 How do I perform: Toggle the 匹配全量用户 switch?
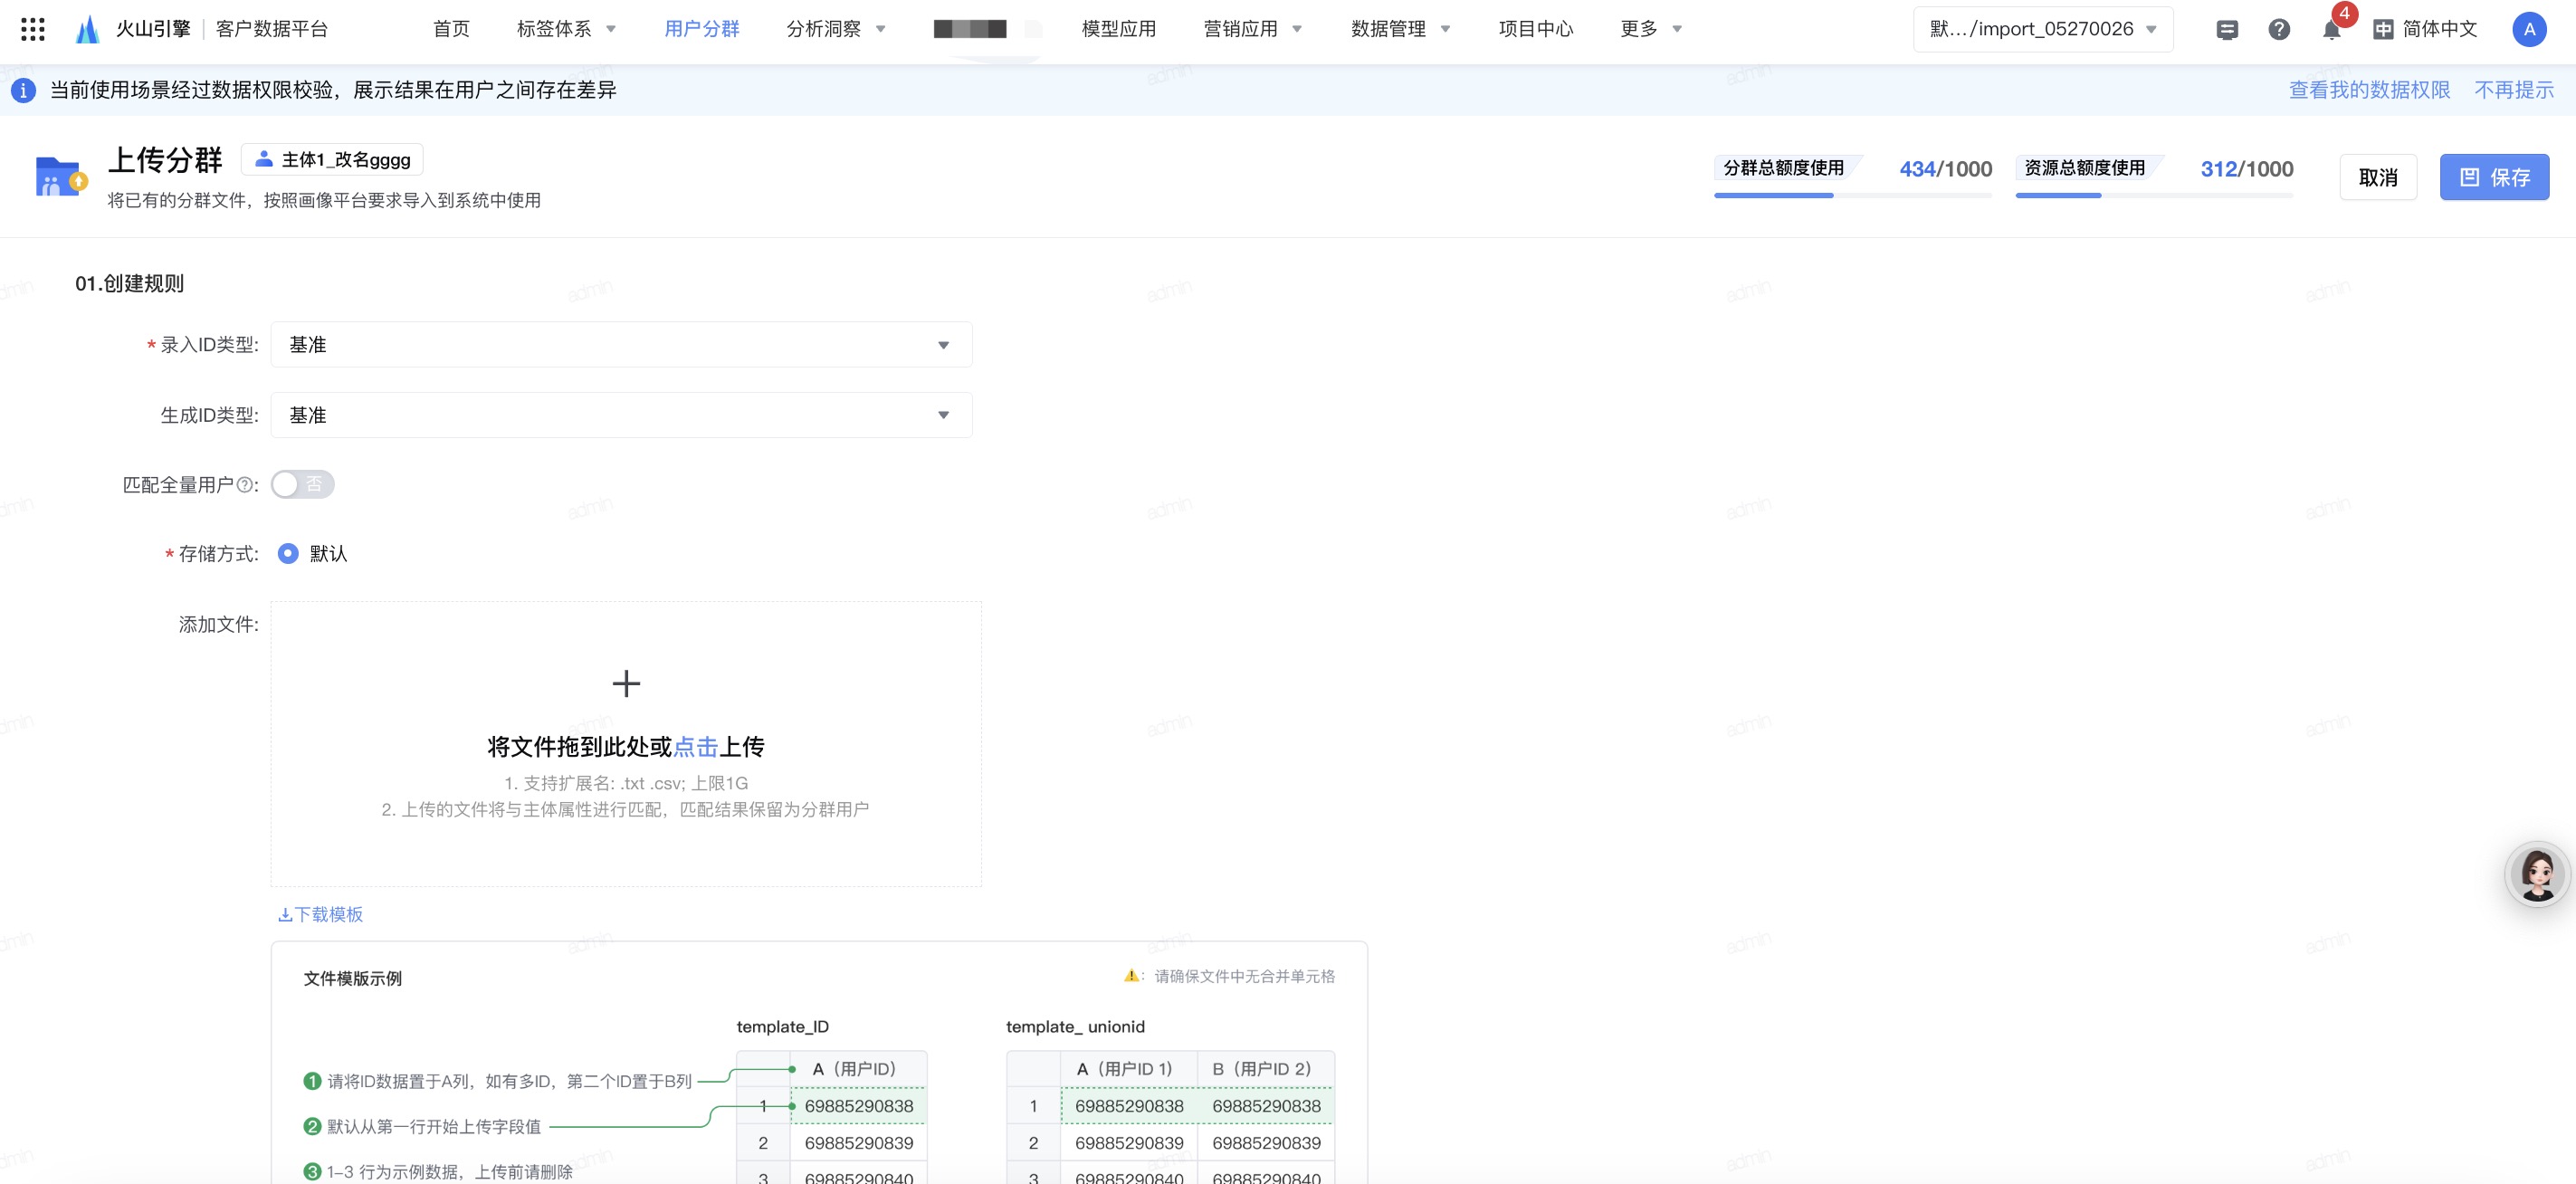coord(302,484)
